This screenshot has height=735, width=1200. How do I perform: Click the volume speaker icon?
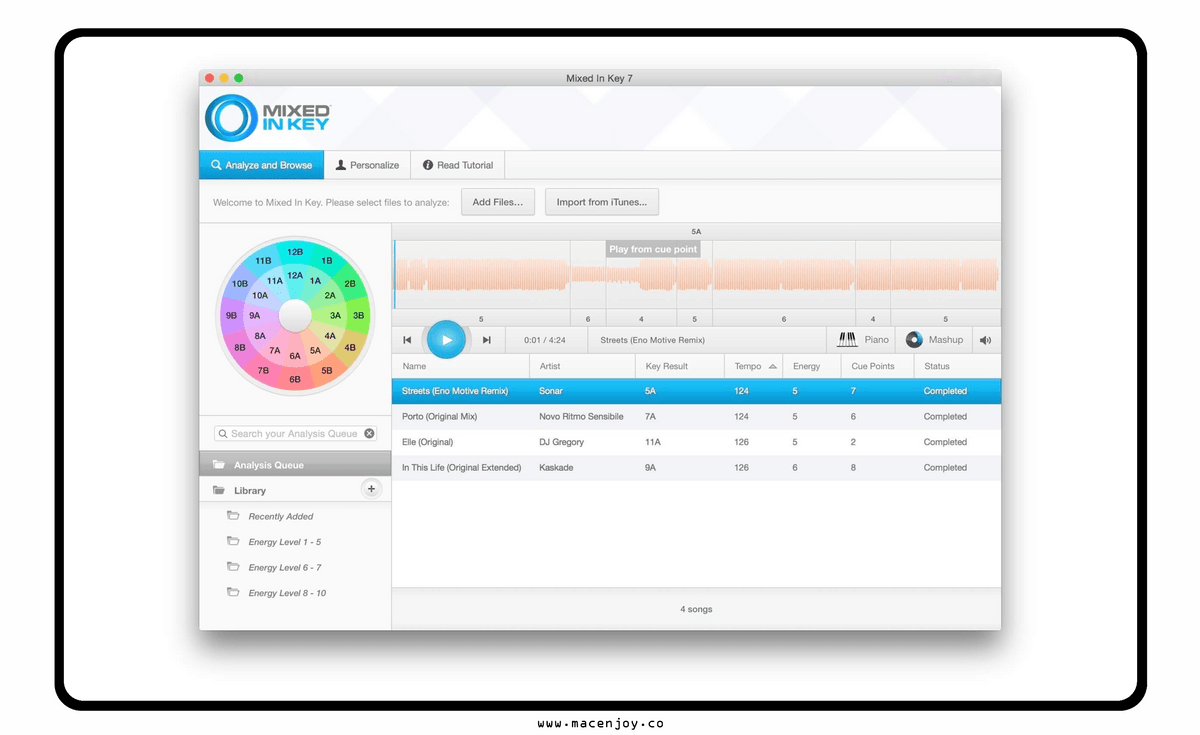tap(986, 340)
